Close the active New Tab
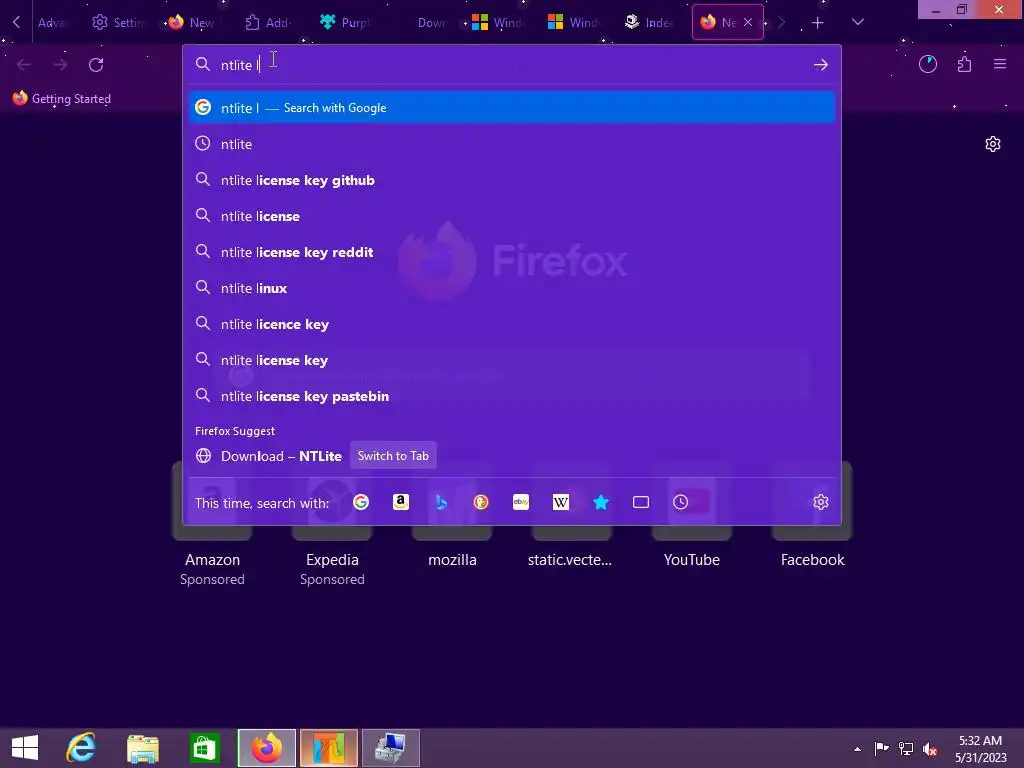The height and width of the screenshot is (768, 1024). coord(748,22)
